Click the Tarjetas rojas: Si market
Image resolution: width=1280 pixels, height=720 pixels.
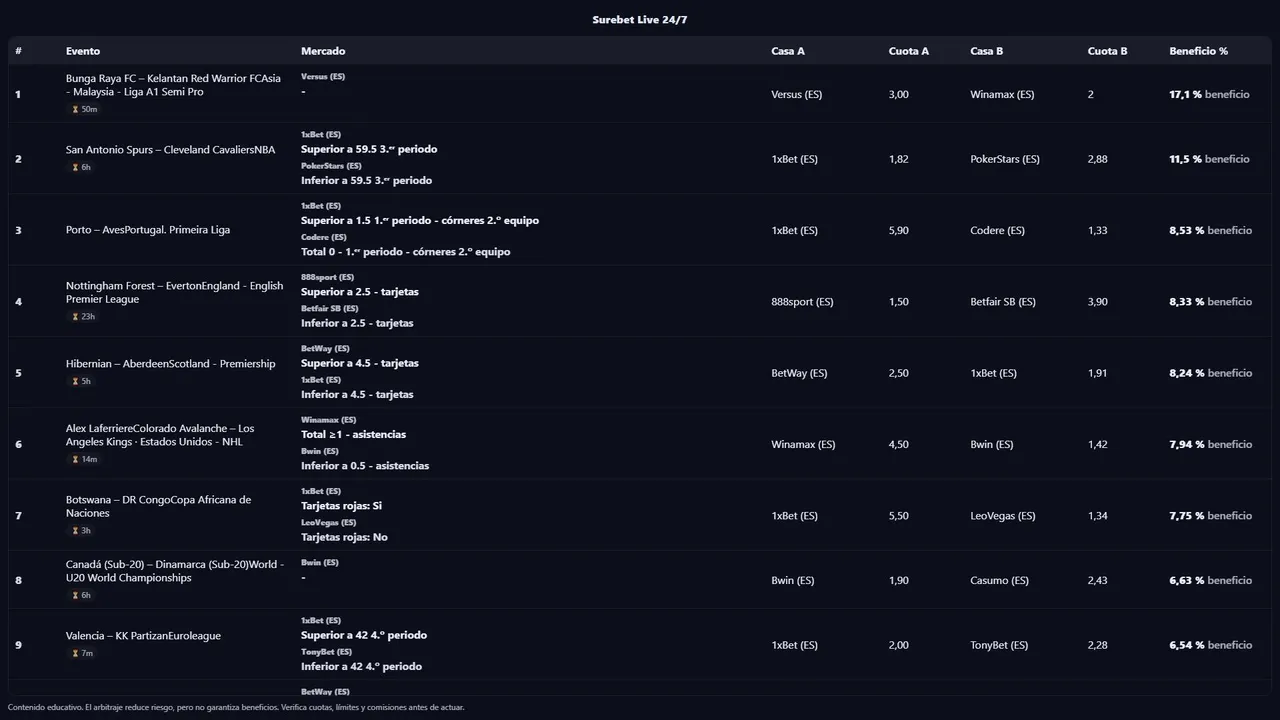click(x=341, y=506)
